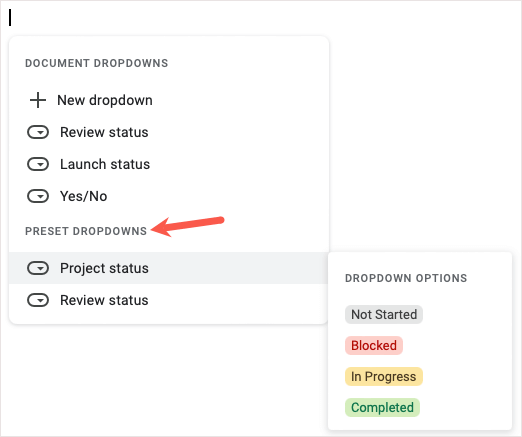Image resolution: width=522 pixels, height=437 pixels.
Task: Click the text cursor line above the menu
Action: pyautogui.click(x=10, y=17)
